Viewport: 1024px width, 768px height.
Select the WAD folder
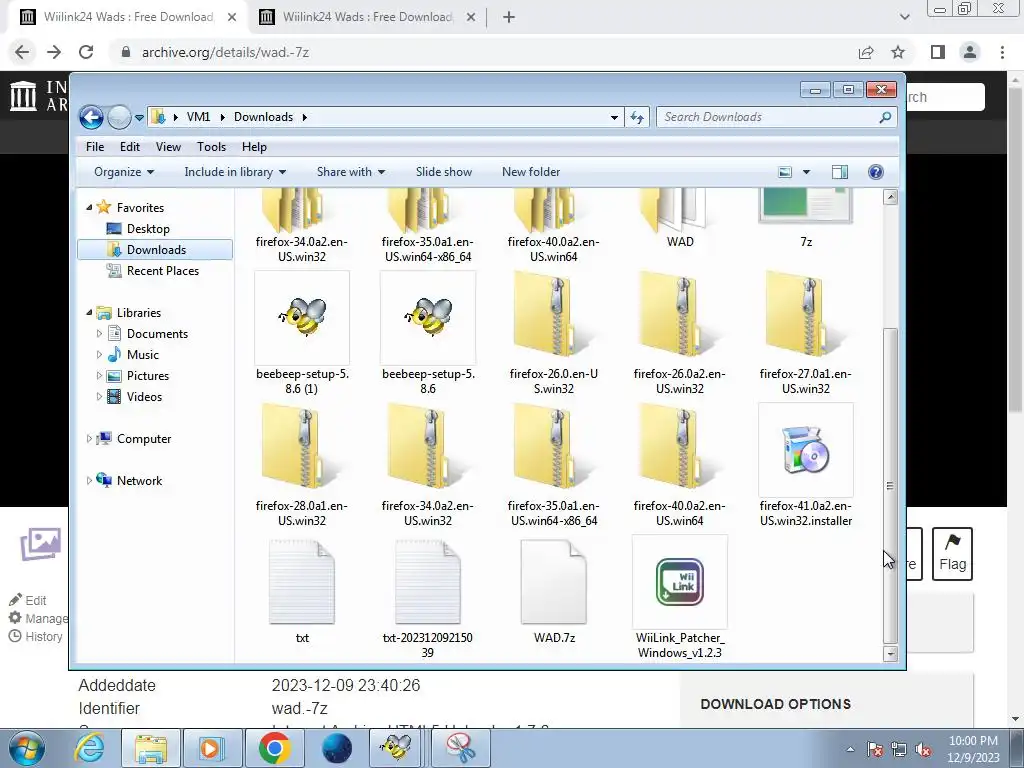pos(680,219)
